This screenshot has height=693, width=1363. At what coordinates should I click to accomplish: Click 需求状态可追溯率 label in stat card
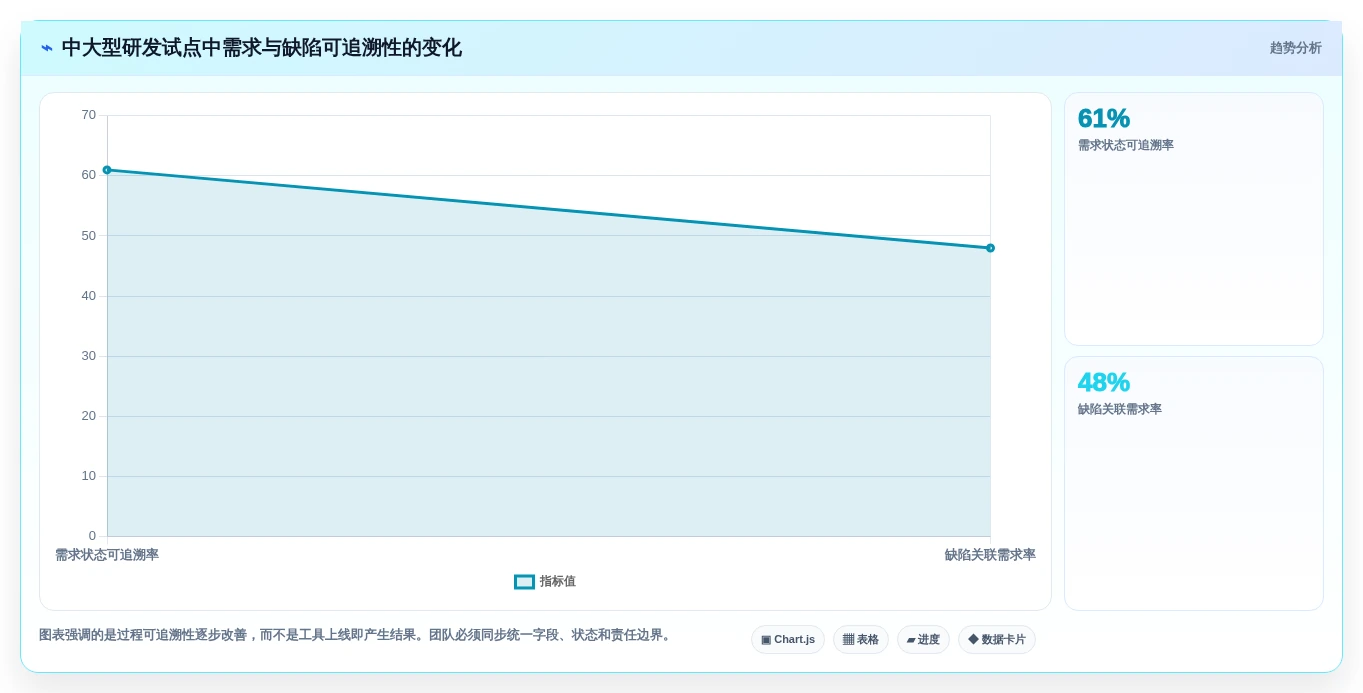tap(1126, 145)
